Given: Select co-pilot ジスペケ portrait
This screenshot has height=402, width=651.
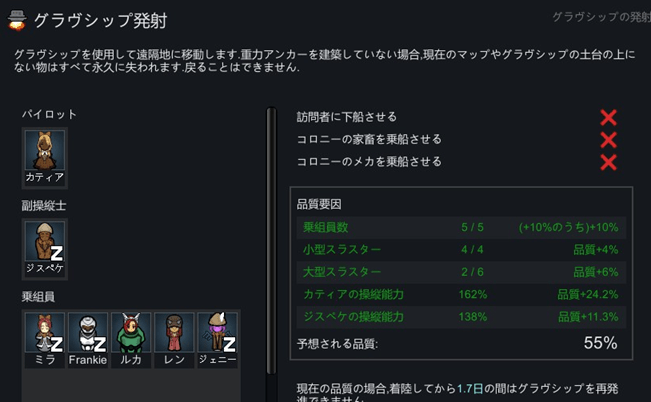Looking at the screenshot, I should click(44, 244).
